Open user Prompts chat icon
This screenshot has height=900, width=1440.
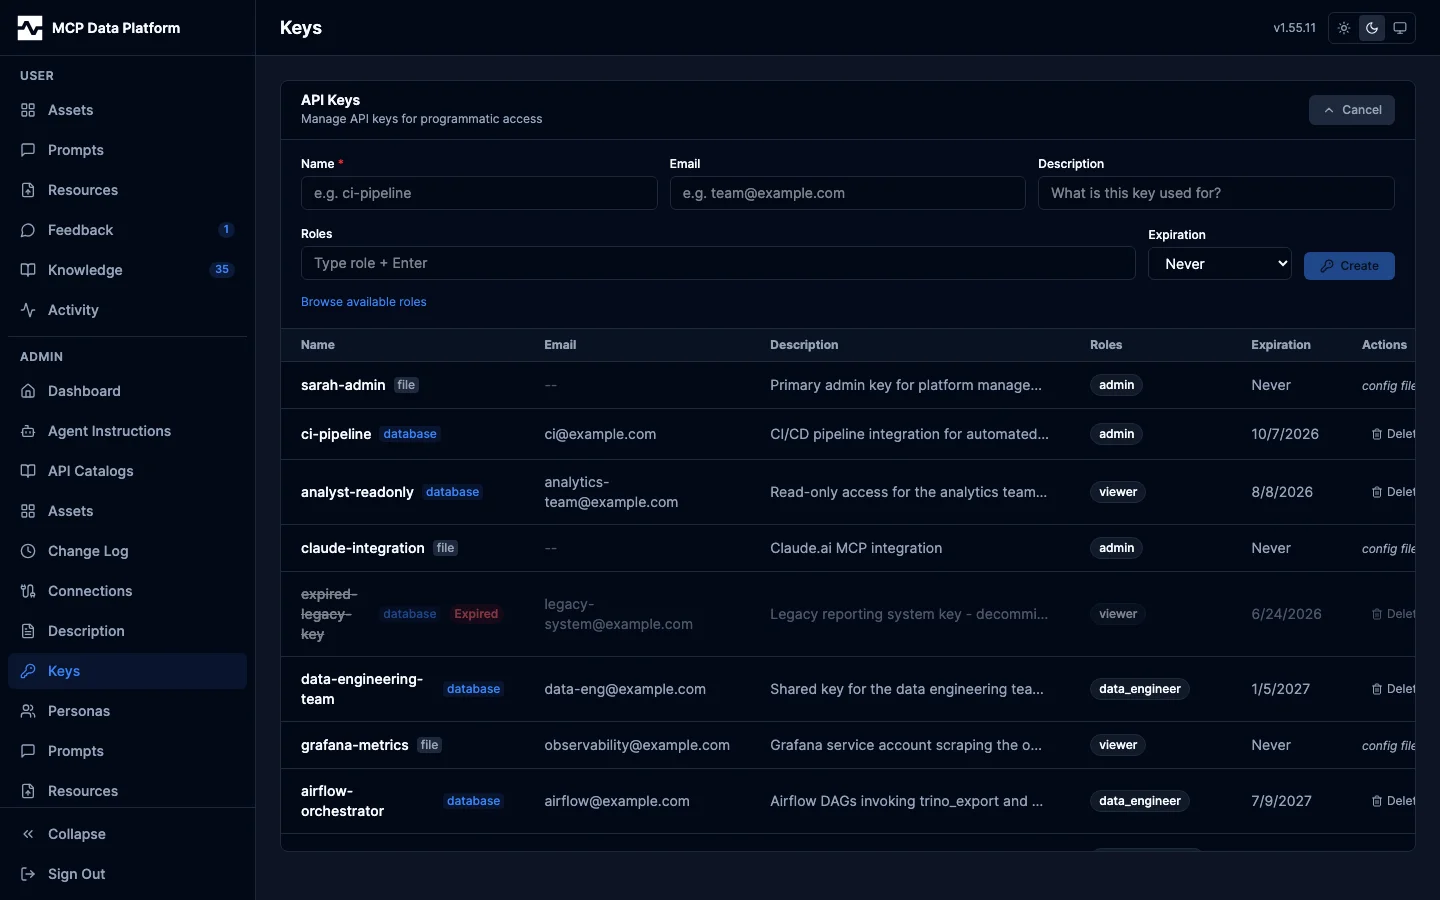[x=28, y=150]
